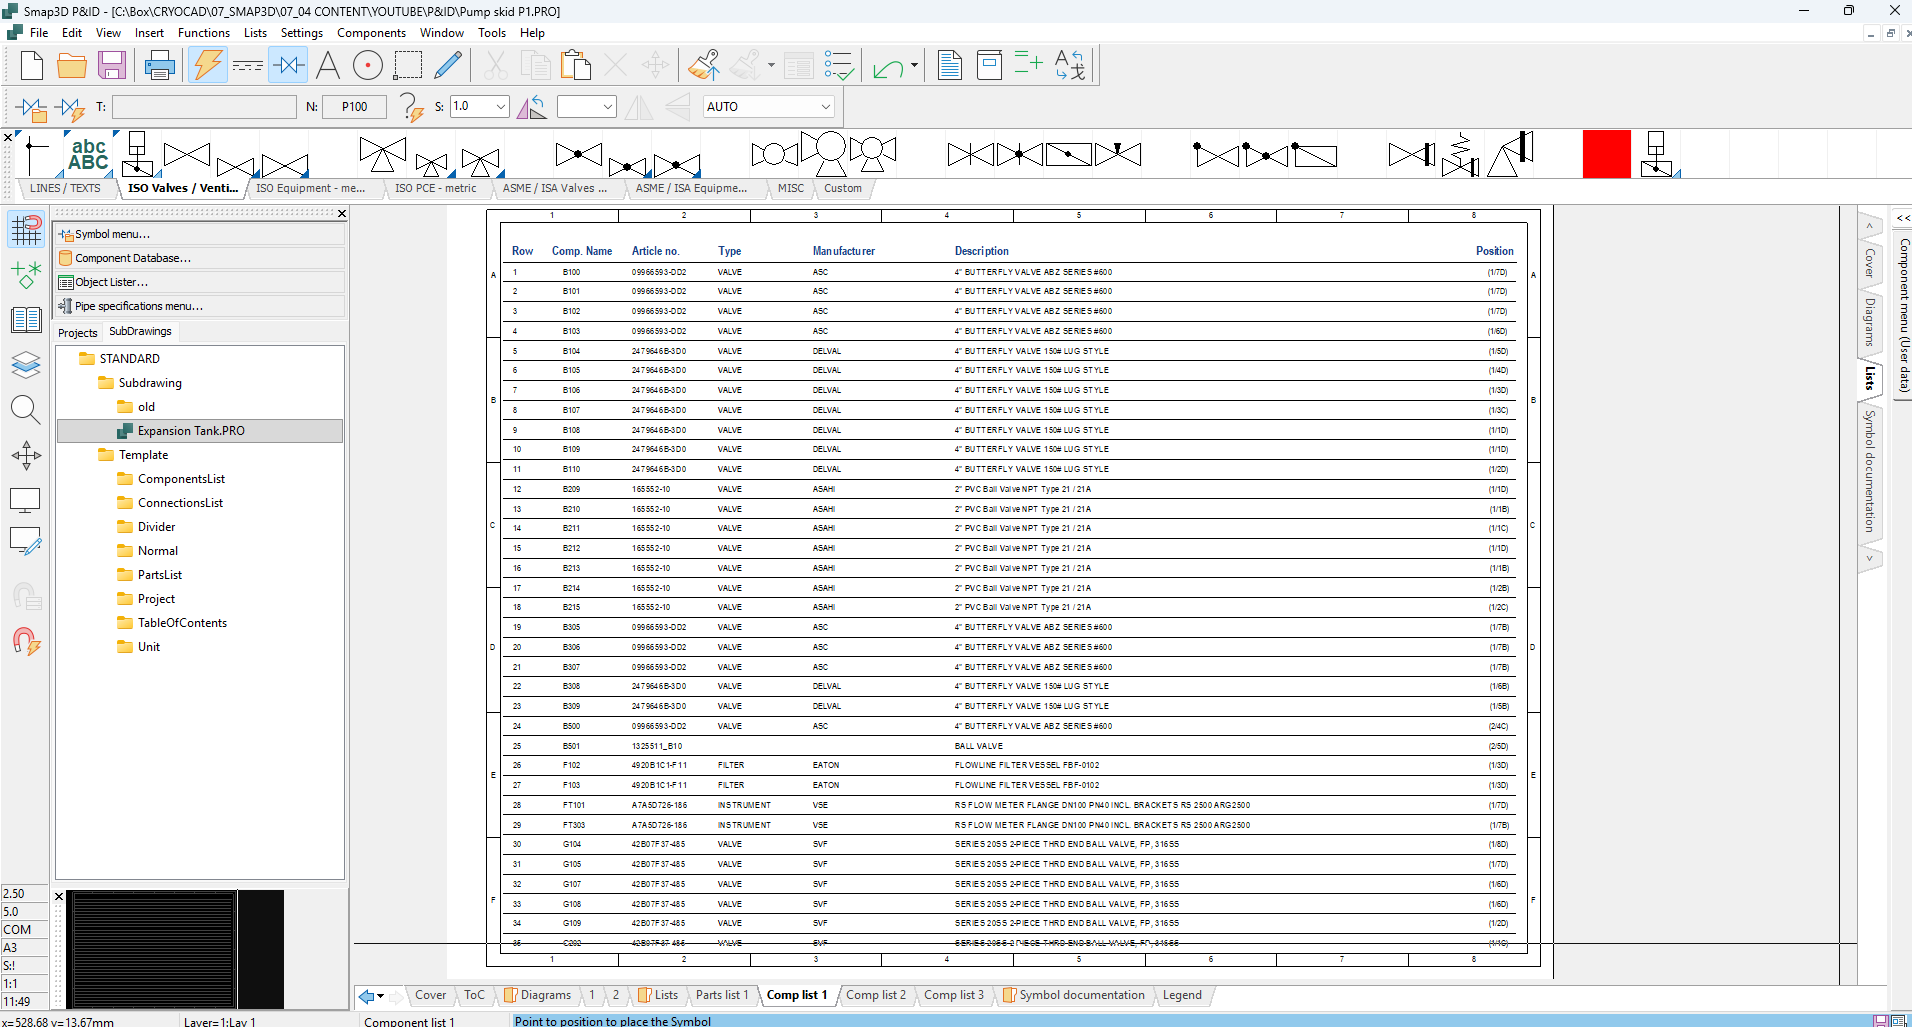Image resolution: width=1912 pixels, height=1027 pixels.
Task: Open the AUTO dropdown
Action: pos(826,107)
